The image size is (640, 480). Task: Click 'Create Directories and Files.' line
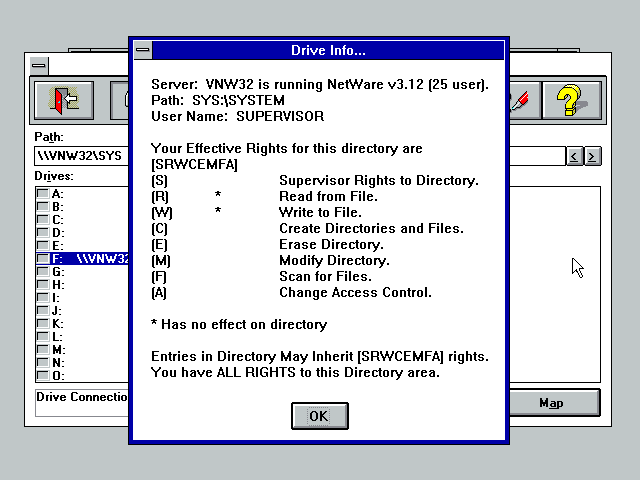tap(371, 229)
